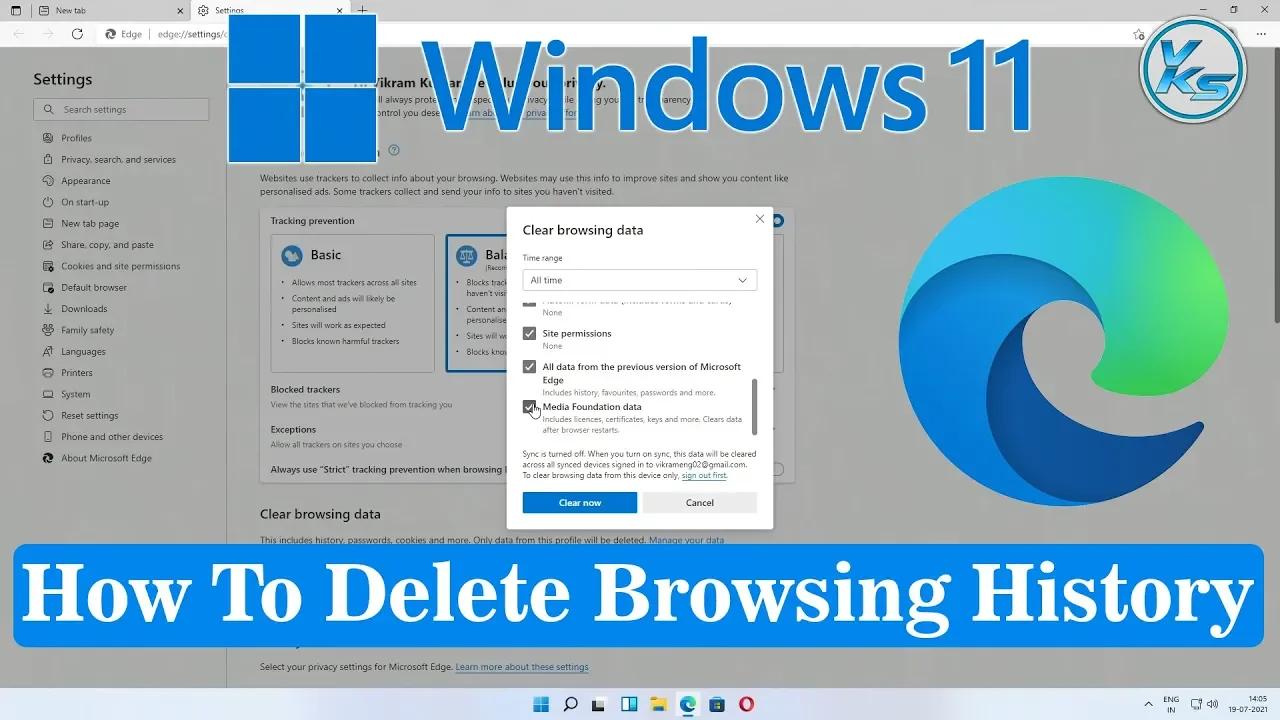Click the network icon in system tray

[1195, 704]
